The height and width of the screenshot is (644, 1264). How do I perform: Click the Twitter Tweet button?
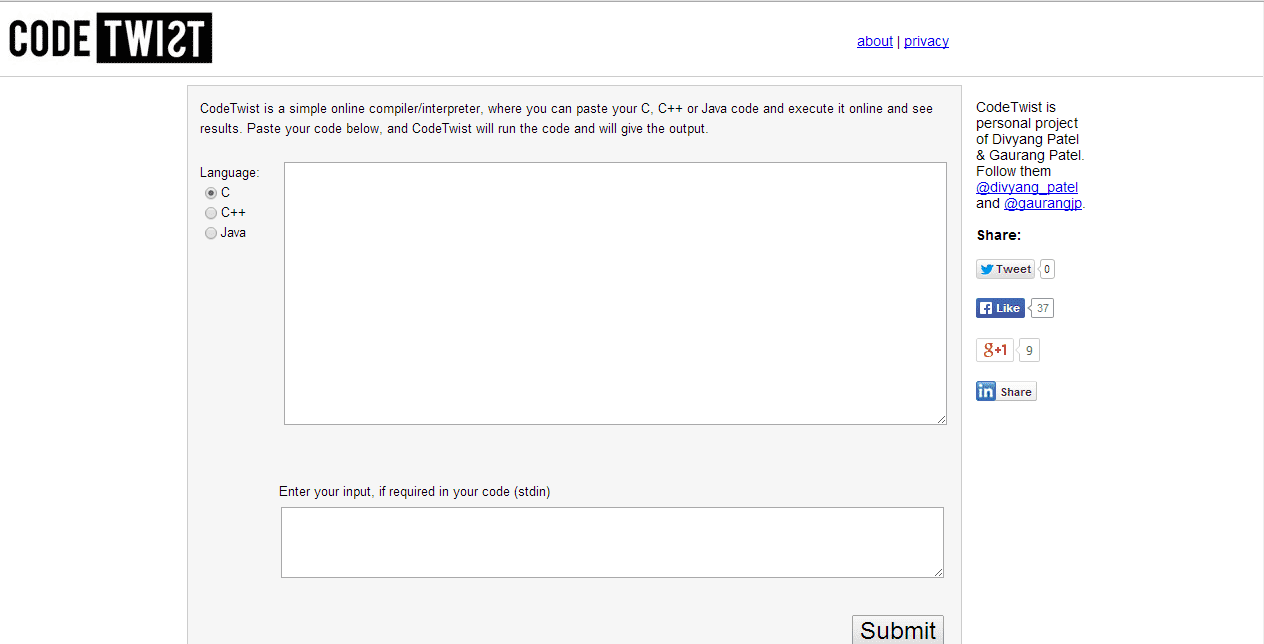[1005, 269]
